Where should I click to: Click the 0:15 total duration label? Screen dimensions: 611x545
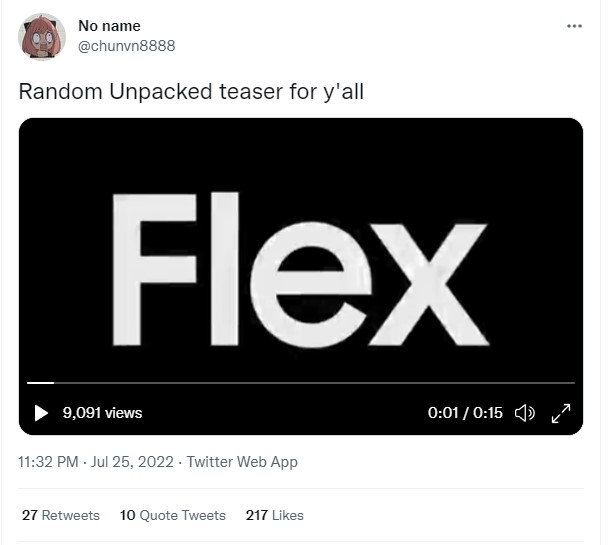pos(488,413)
